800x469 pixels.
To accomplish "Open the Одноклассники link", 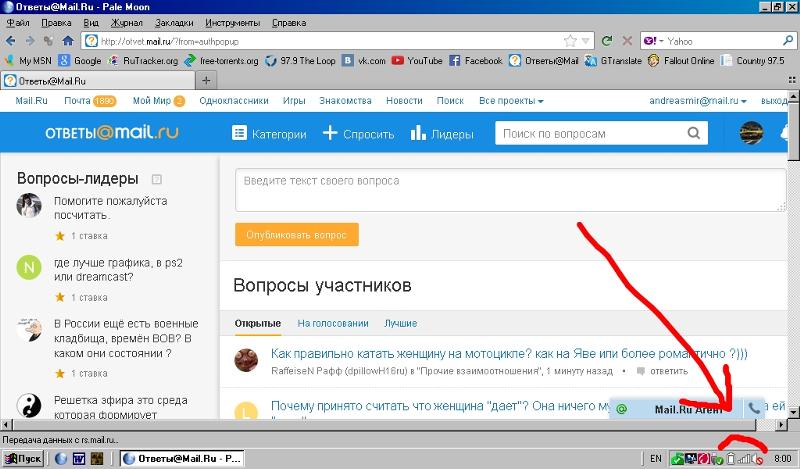I will pos(234,101).
